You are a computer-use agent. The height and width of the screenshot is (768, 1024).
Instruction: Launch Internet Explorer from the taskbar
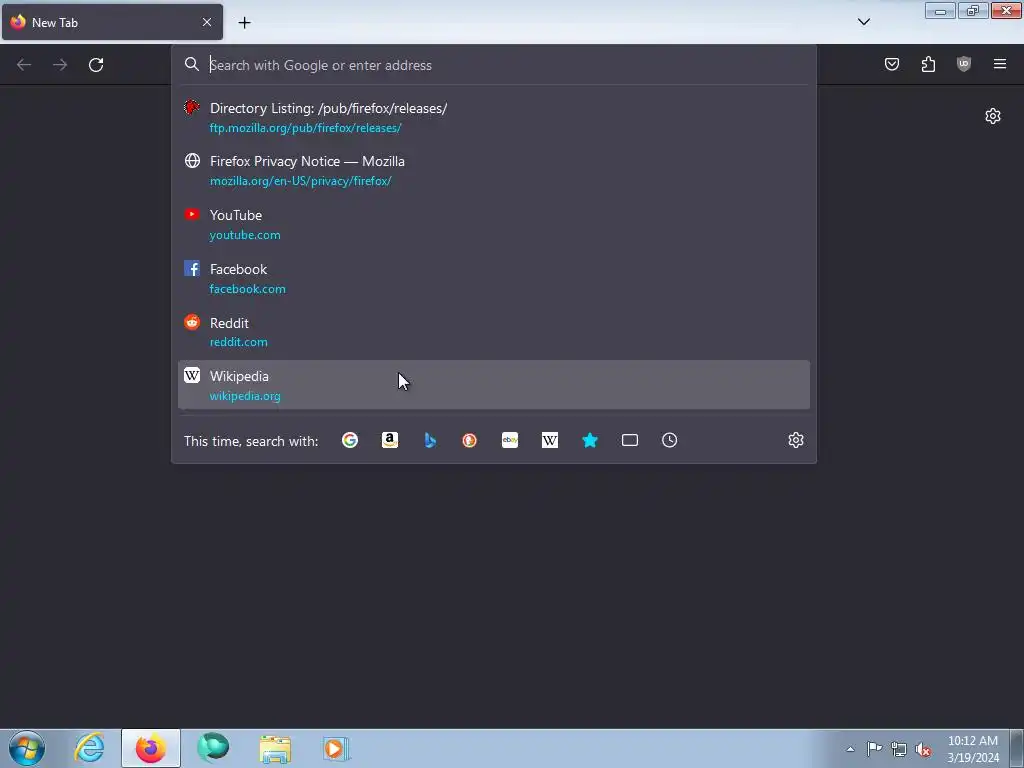(x=89, y=748)
